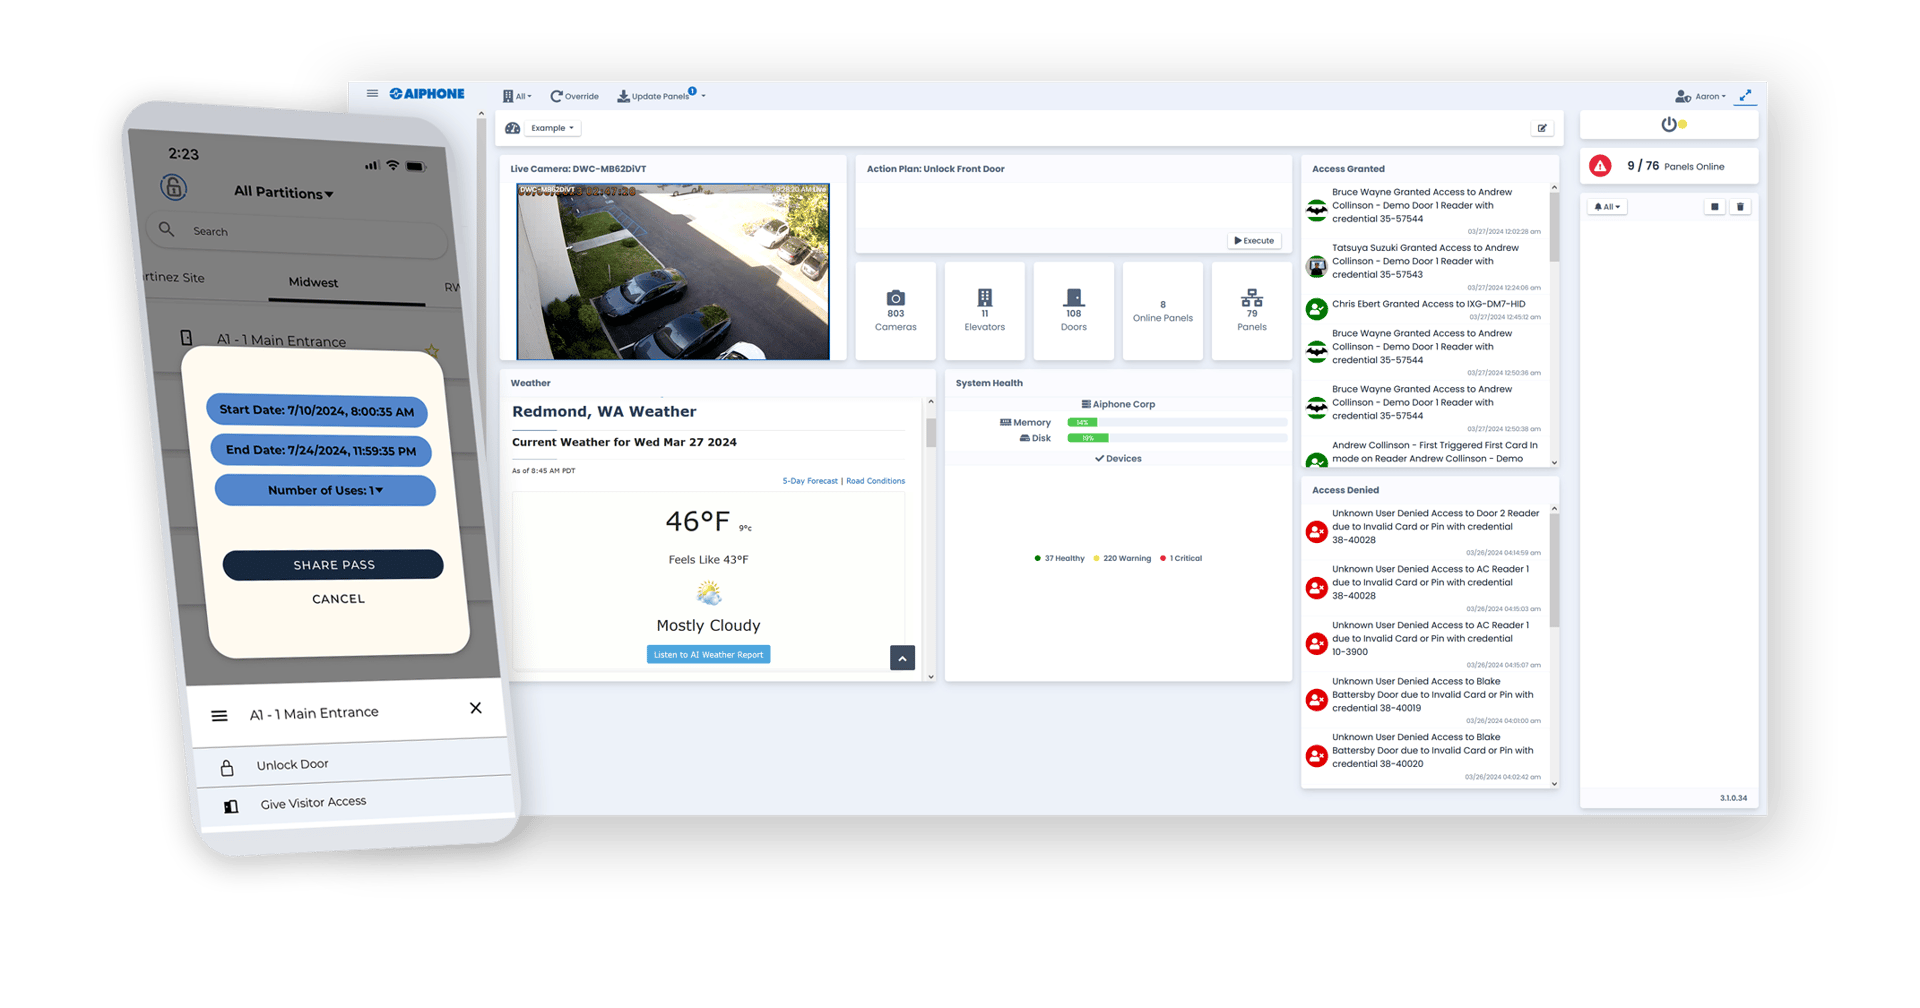Open the Doors tile showing 108 doors
The width and height of the screenshot is (1920, 1008).
(x=1073, y=310)
